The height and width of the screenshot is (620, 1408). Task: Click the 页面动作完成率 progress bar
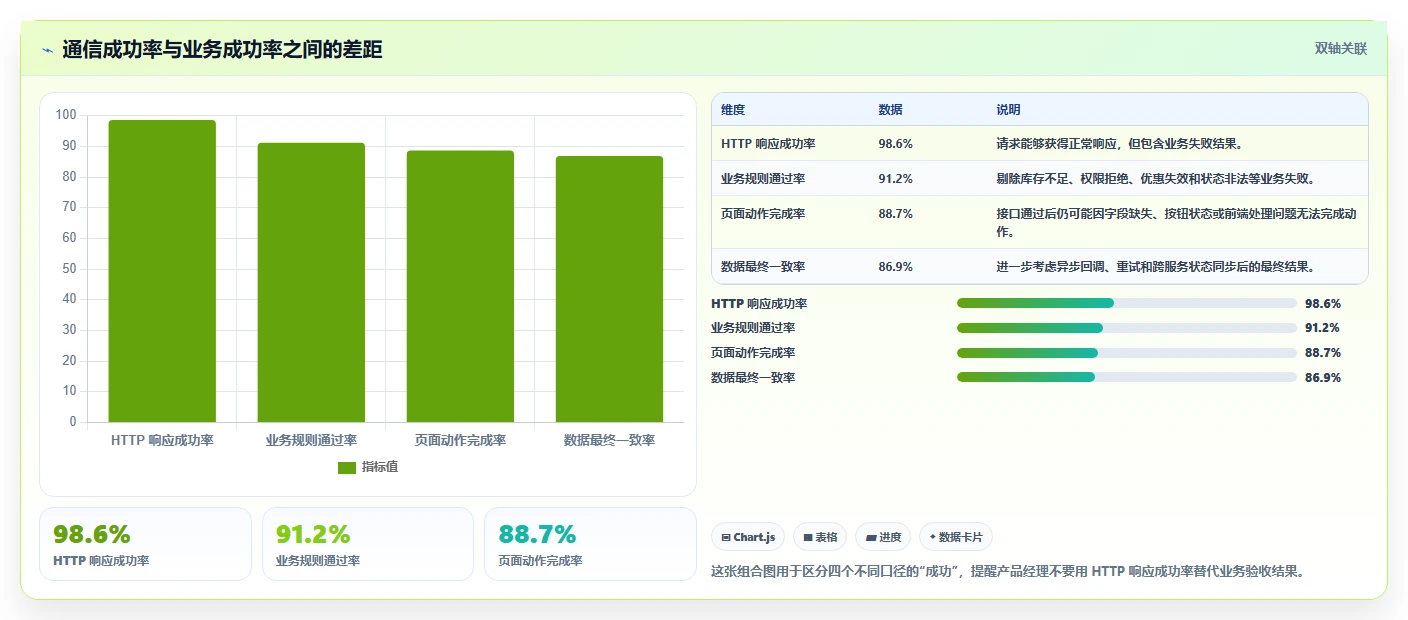1127,352
